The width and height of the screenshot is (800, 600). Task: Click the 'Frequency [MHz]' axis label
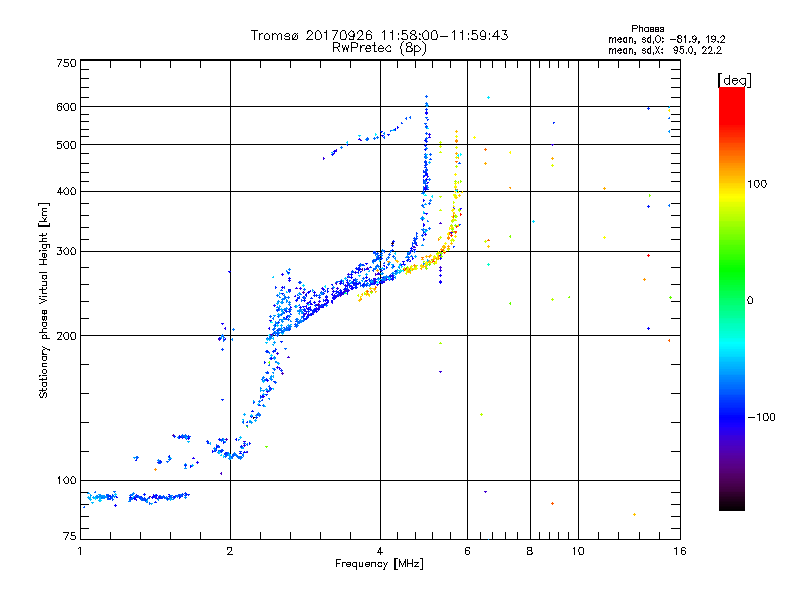coord(379,563)
